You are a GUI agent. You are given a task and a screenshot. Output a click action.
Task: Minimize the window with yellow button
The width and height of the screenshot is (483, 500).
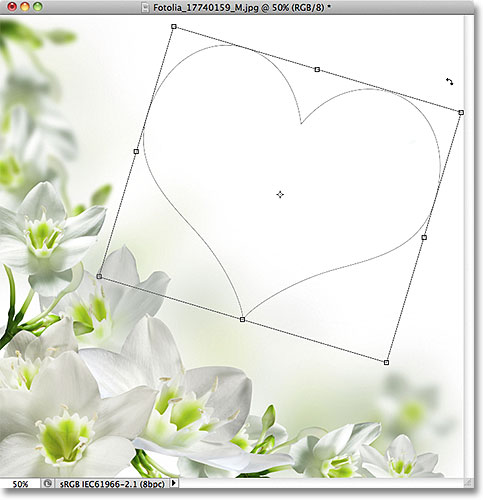(25, 7)
